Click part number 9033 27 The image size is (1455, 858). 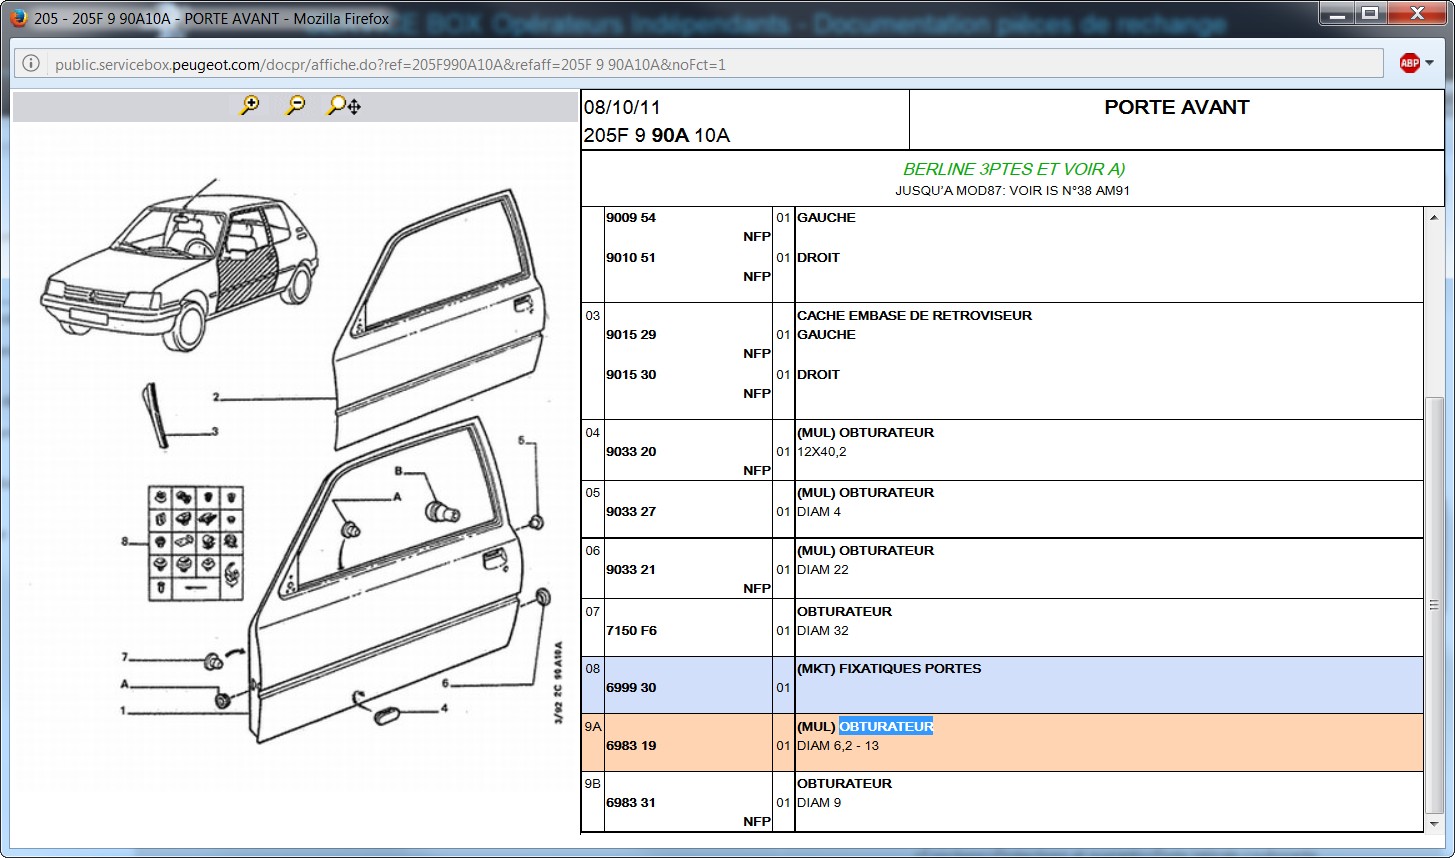tap(631, 511)
